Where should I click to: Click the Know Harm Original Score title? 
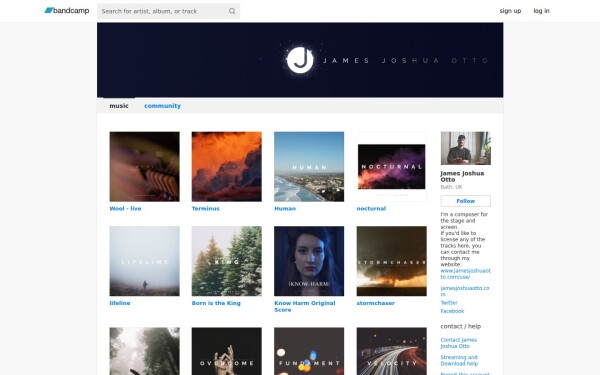click(305, 306)
